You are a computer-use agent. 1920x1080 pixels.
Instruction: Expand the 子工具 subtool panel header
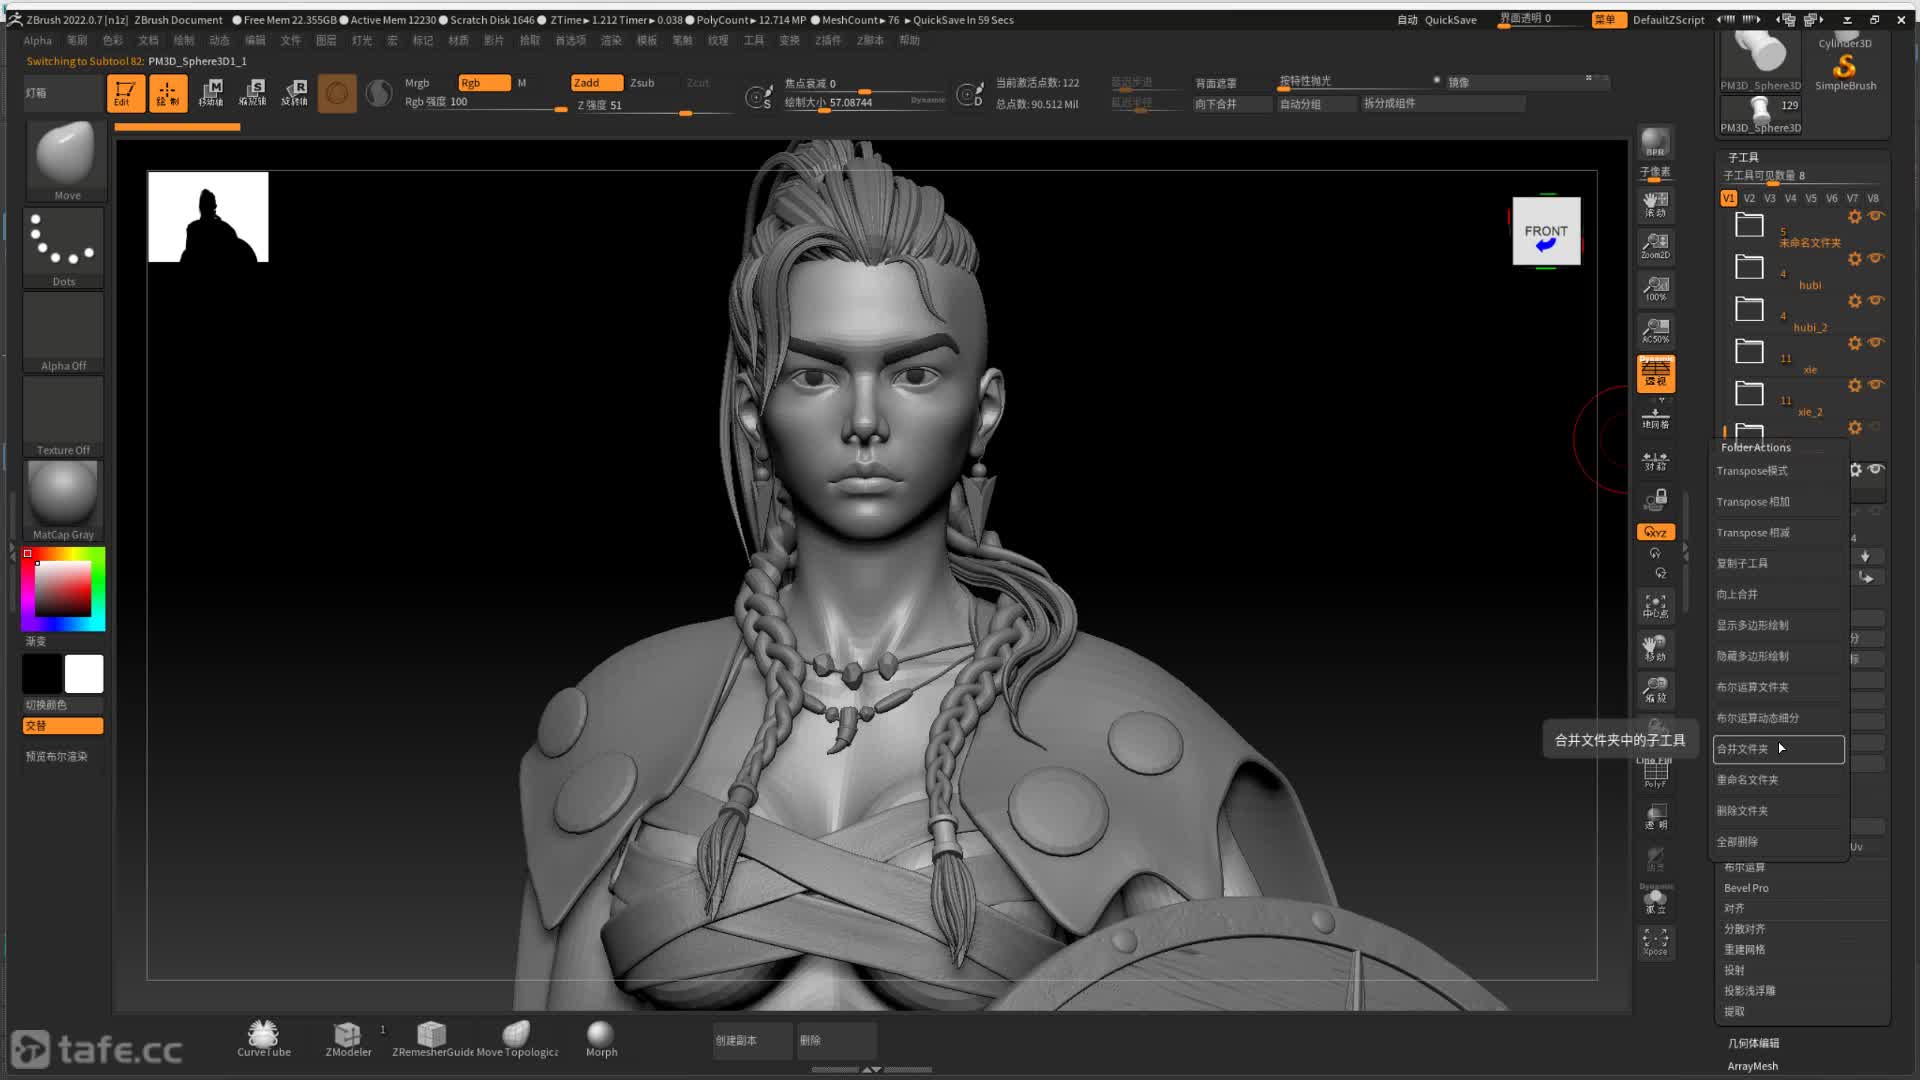[x=1743, y=157]
